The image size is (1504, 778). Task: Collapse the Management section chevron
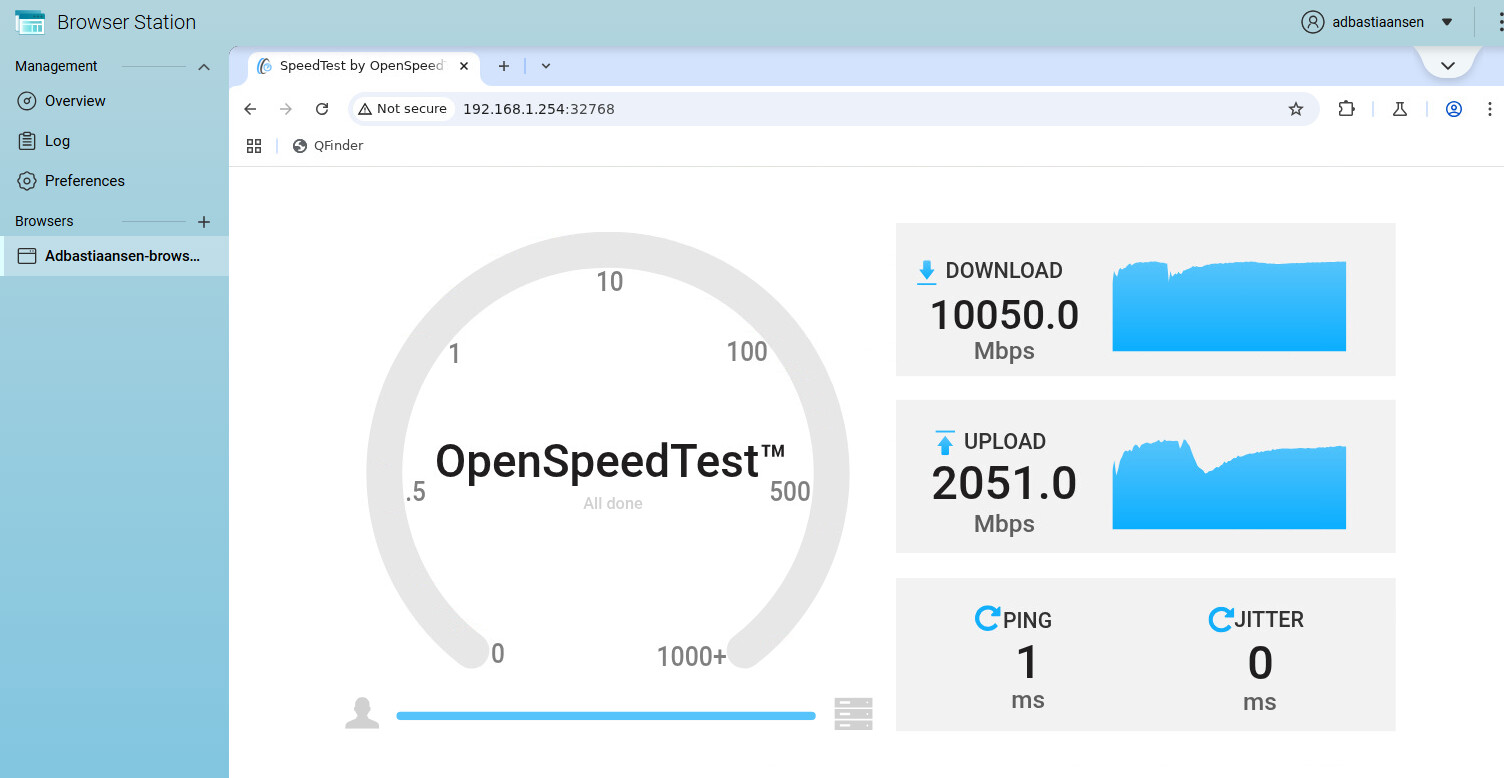click(204, 67)
